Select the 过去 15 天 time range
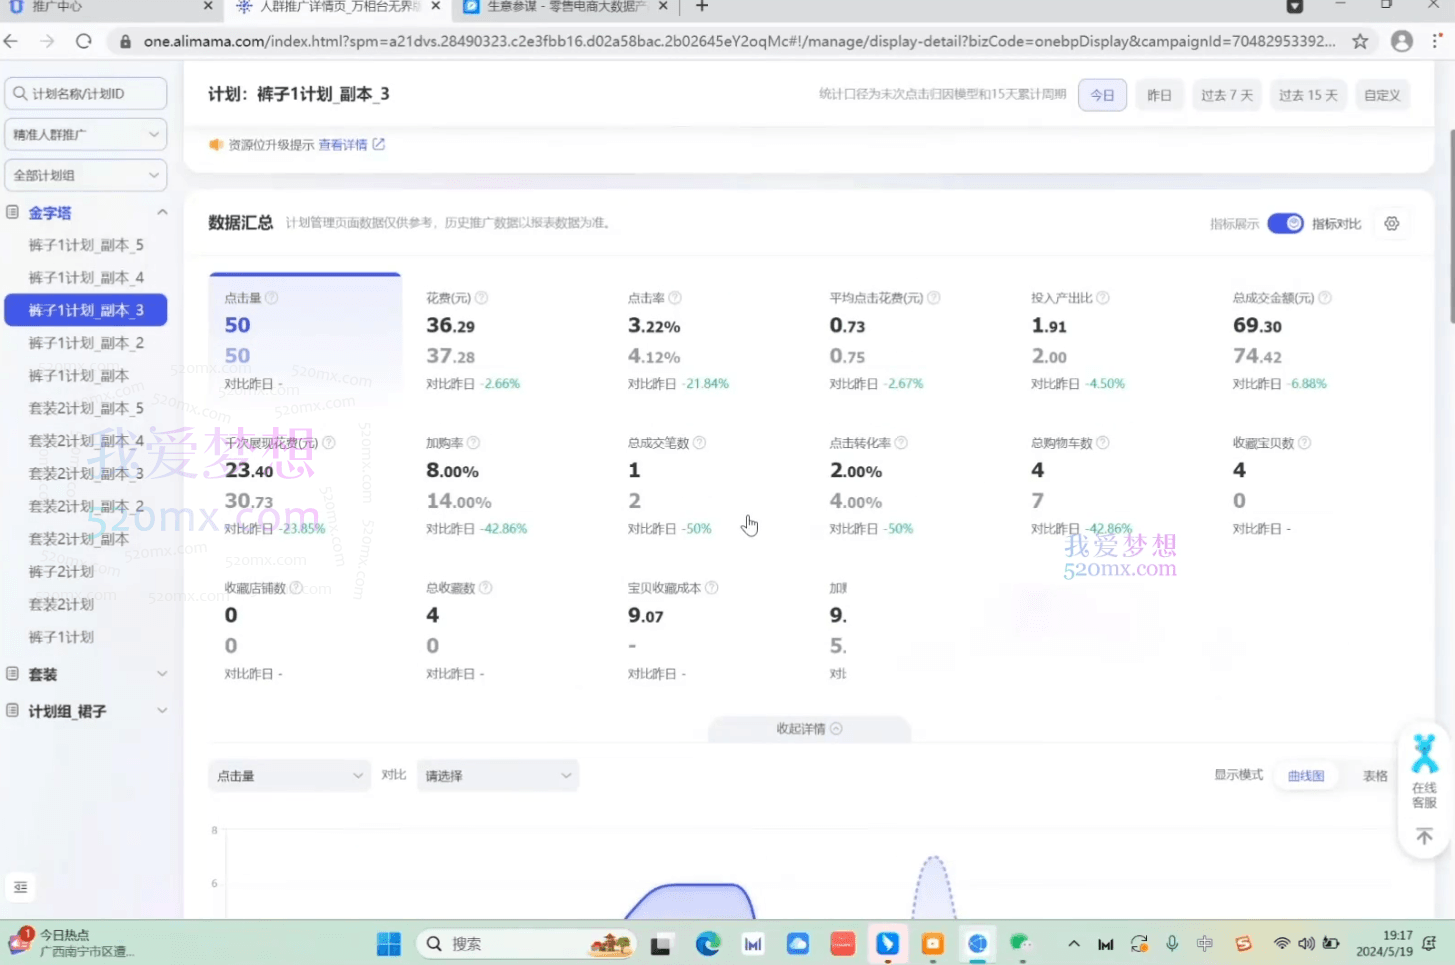1455x965 pixels. click(x=1307, y=94)
